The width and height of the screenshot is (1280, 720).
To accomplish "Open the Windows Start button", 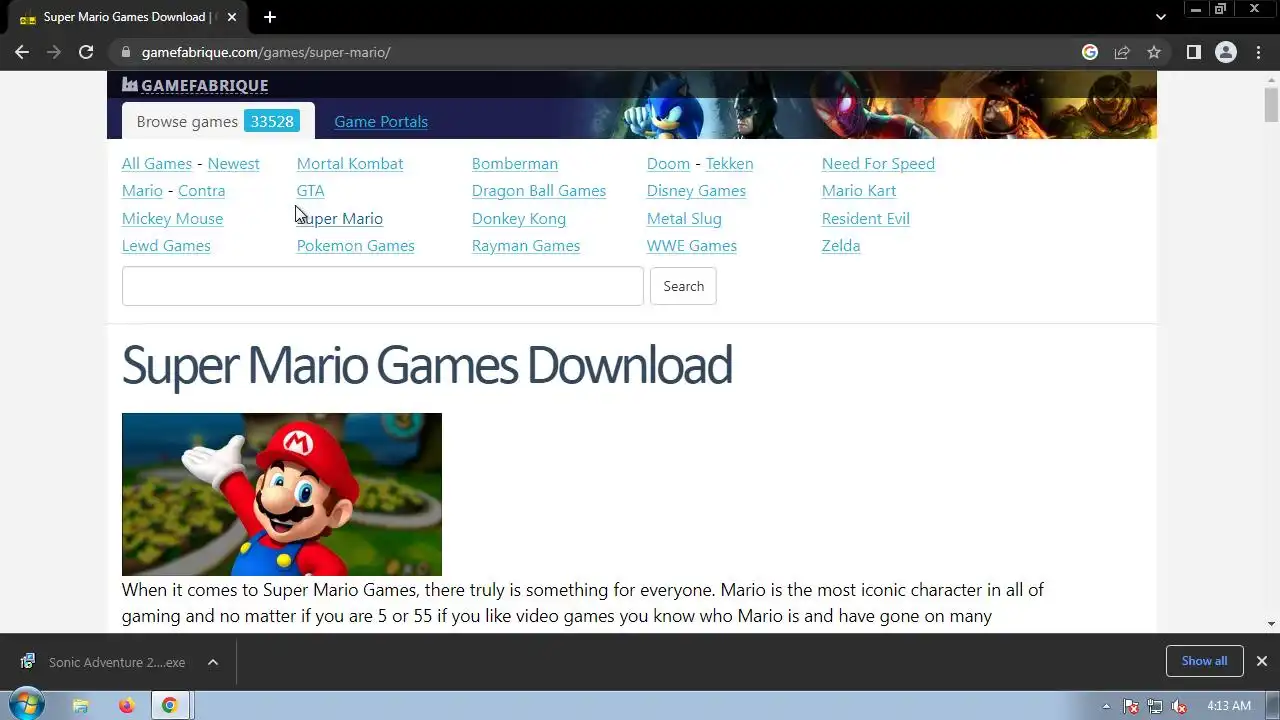I will point(26,705).
